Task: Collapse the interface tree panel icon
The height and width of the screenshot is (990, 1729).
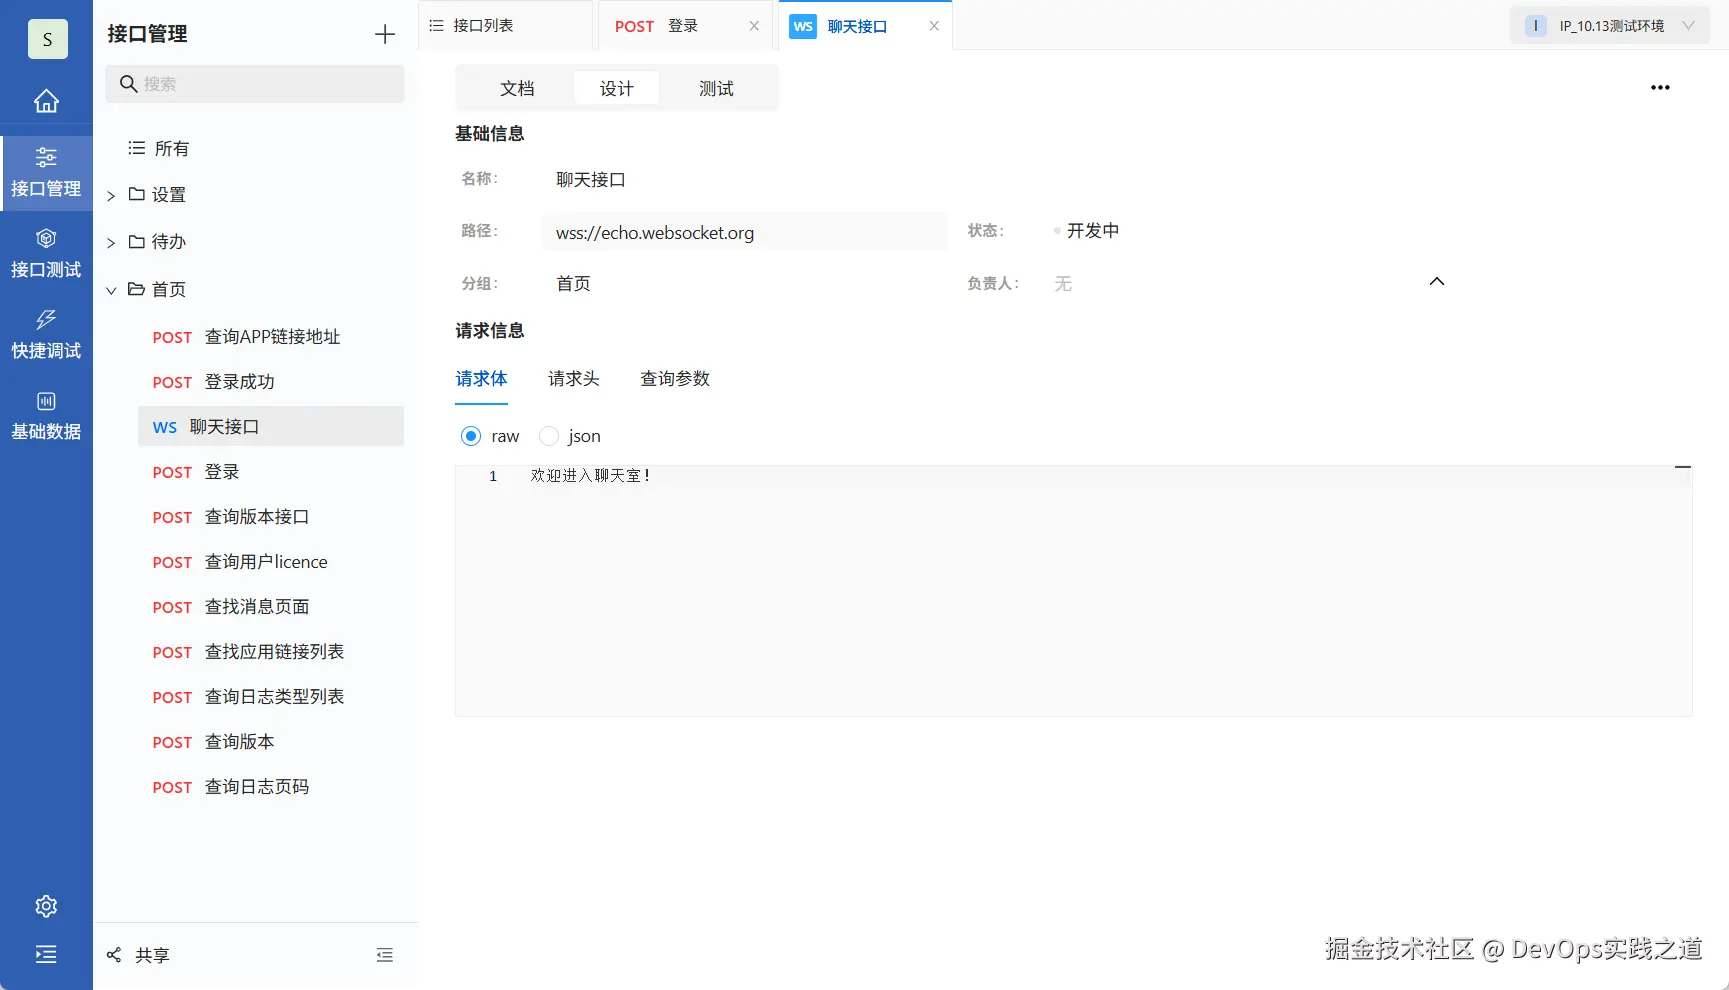Action: pos(385,955)
